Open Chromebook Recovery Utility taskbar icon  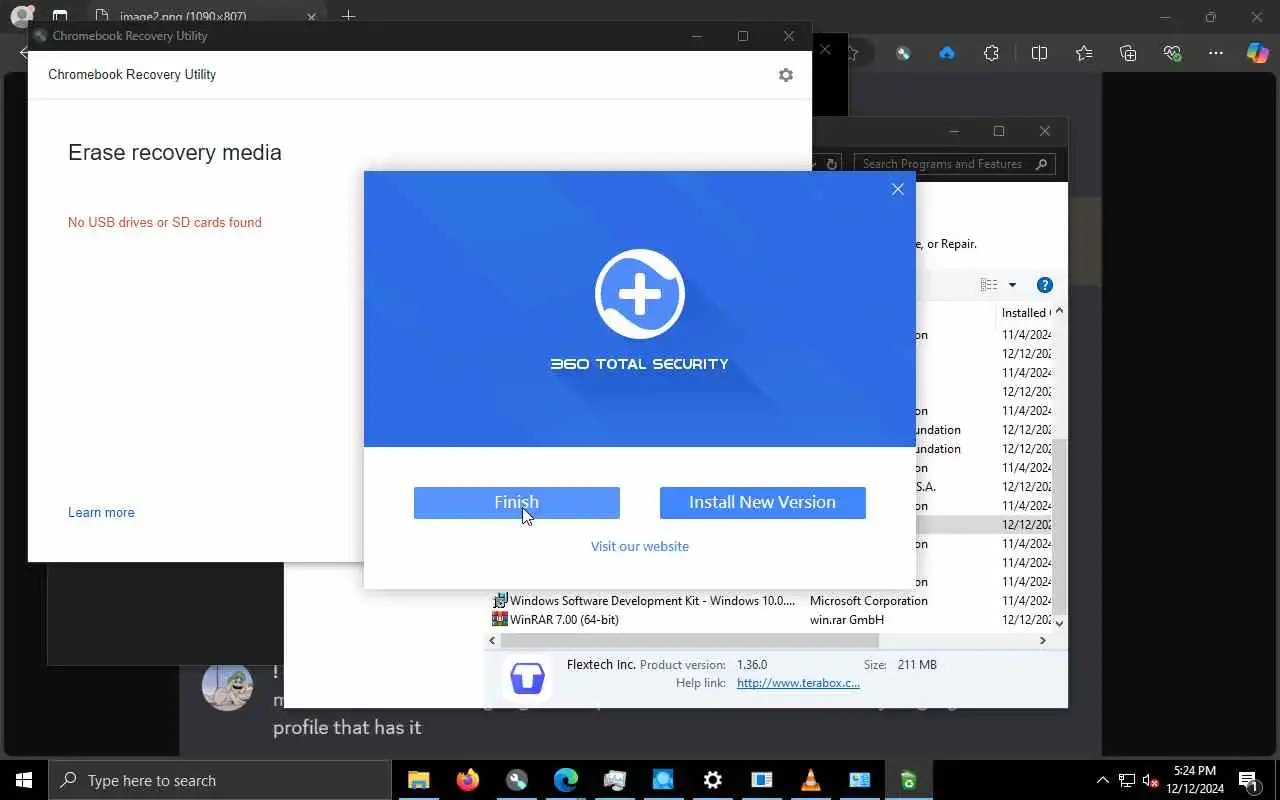[x=517, y=780]
